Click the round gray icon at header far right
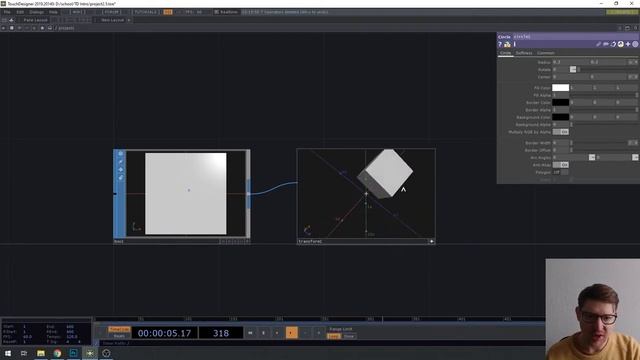Screen dimensions: 640x360 pyautogui.click(x=635, y=44)
